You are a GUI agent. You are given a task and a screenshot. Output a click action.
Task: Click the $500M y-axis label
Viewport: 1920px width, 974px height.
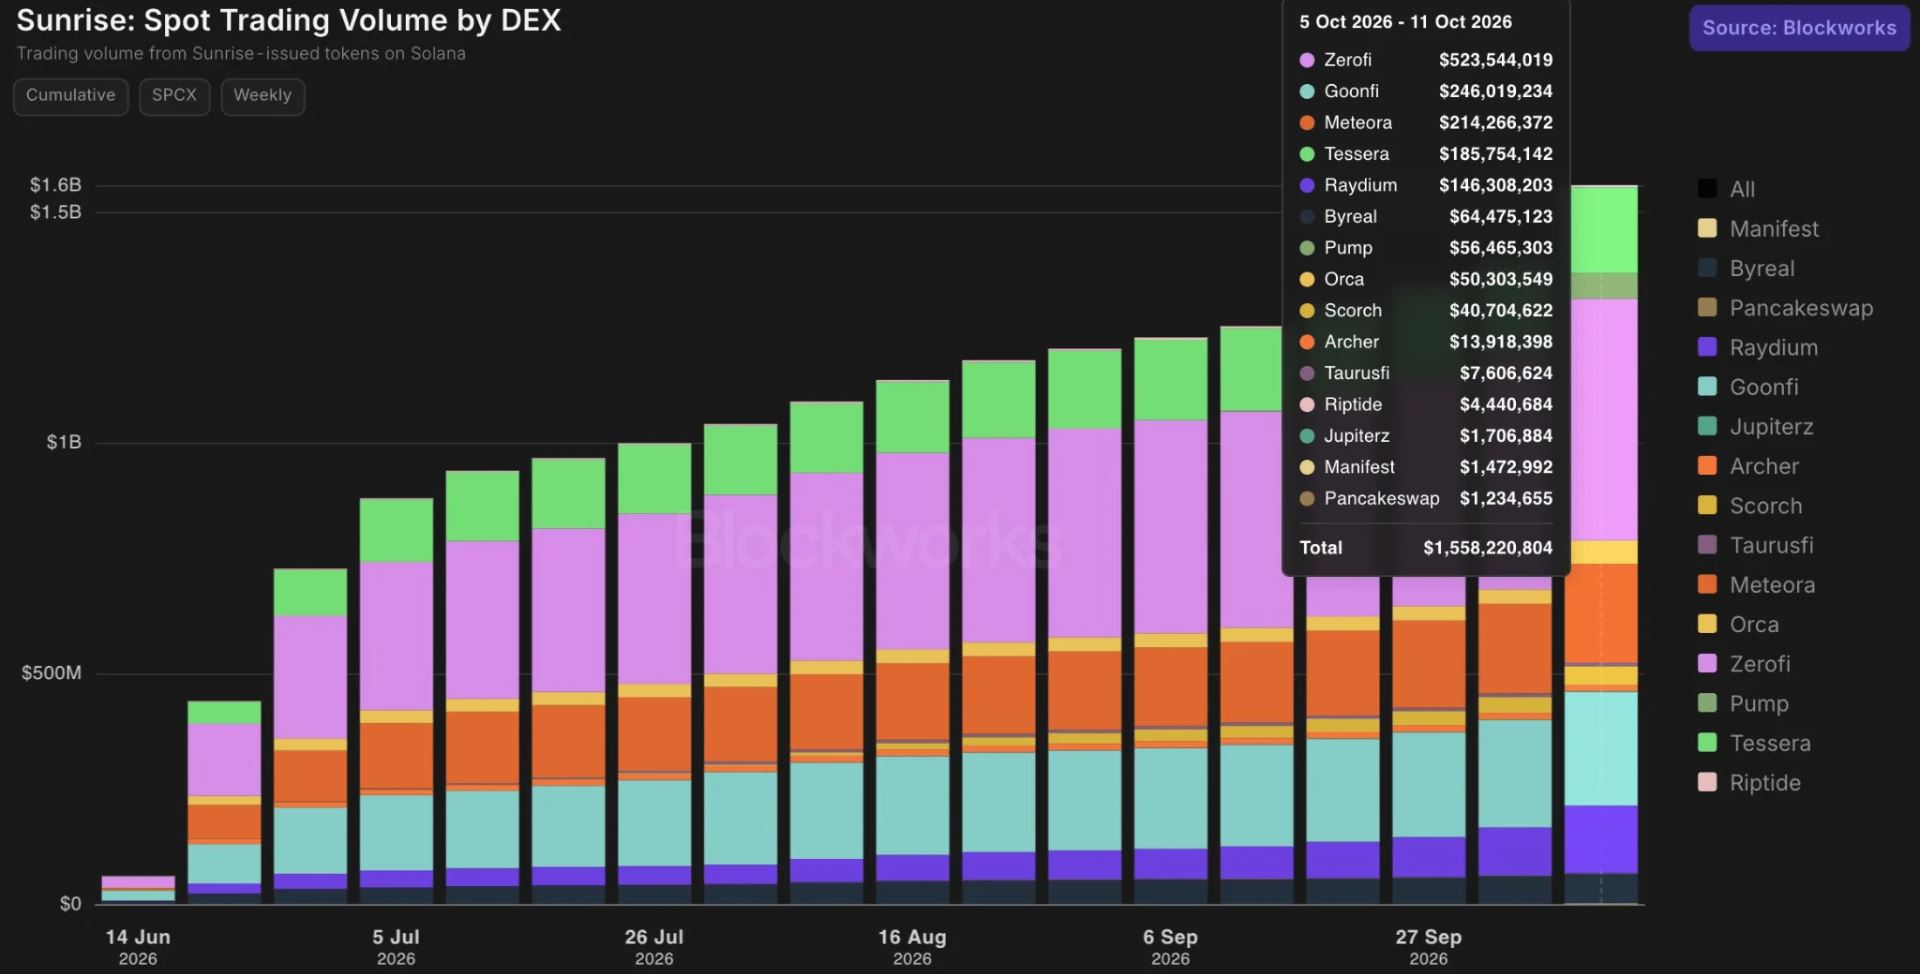pos(52,673)
